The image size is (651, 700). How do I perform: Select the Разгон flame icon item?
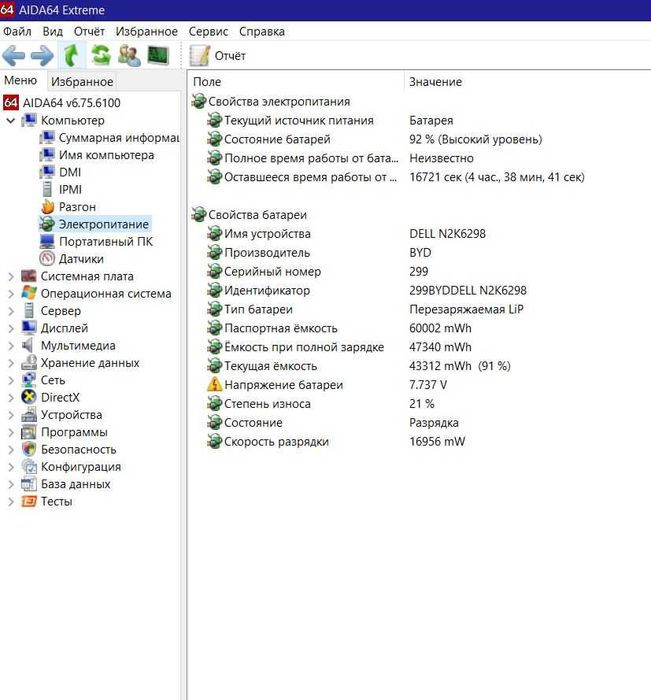coord(47,207)
